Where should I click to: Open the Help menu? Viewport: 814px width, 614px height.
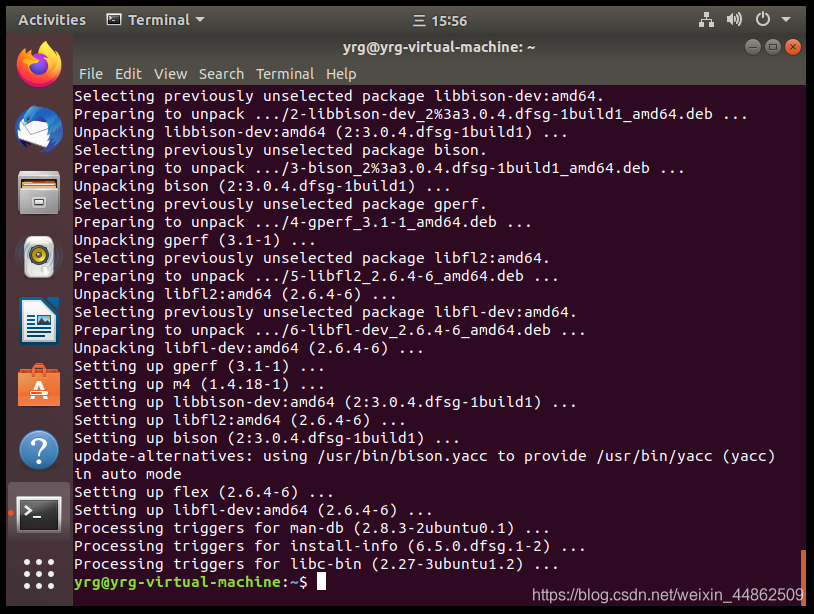pyautogui.click(x=341, y=74)
